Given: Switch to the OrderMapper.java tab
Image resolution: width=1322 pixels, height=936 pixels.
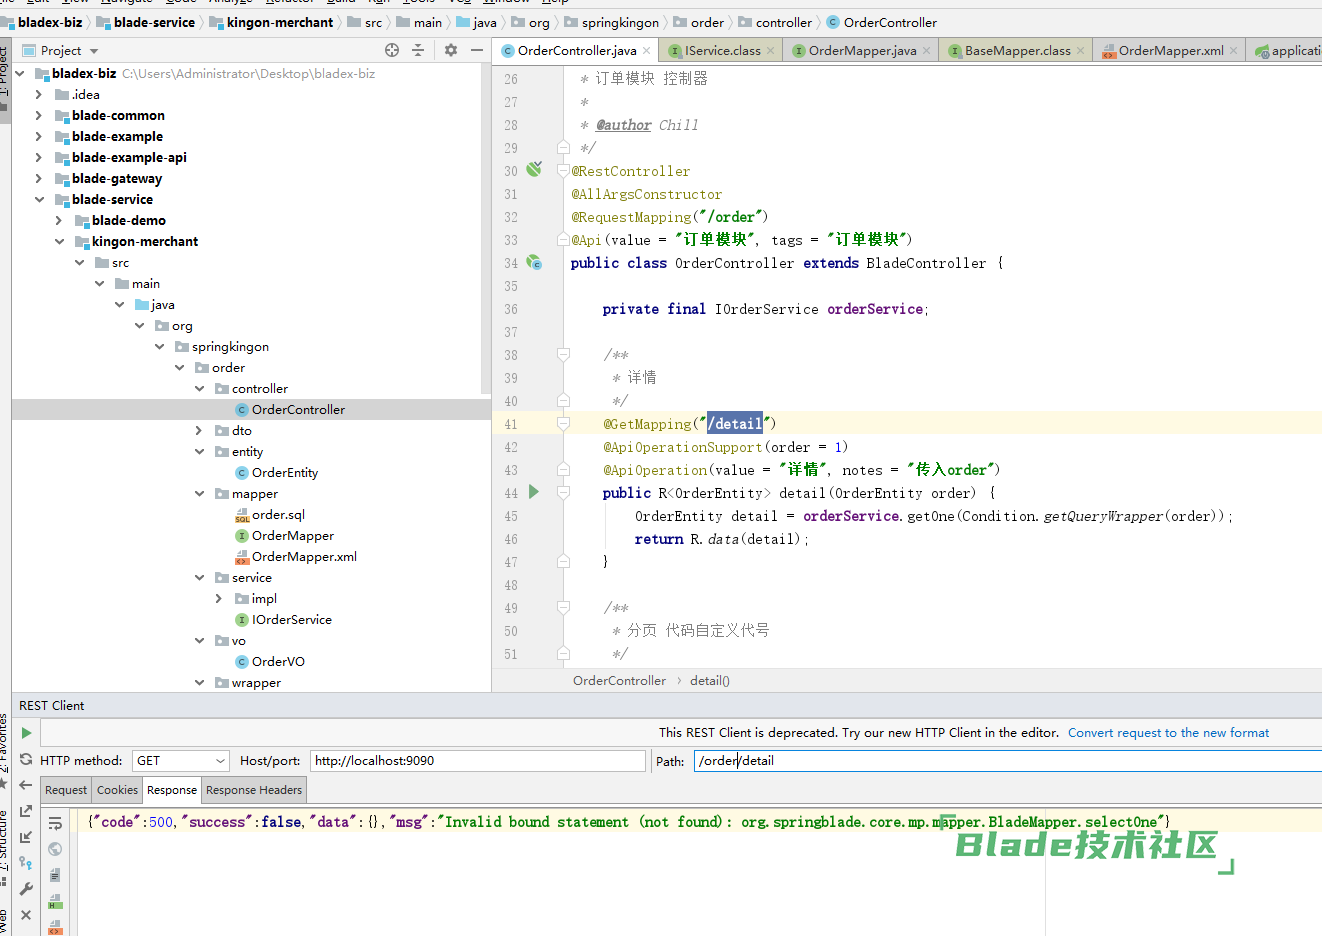Looking at the screenshot, I should tap(862, 51).
